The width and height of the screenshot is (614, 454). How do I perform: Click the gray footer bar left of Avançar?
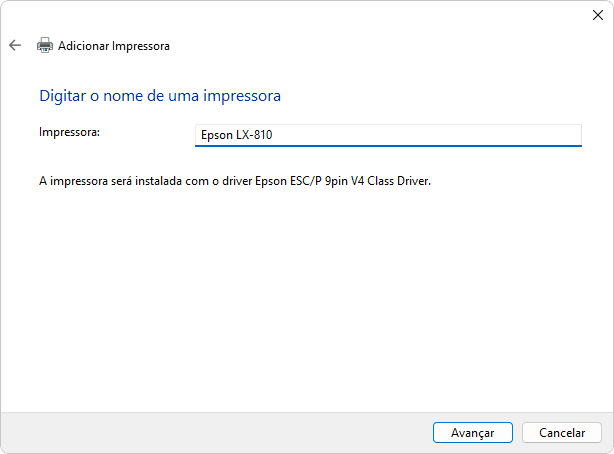pyautogui.click(x=215, y=432)
